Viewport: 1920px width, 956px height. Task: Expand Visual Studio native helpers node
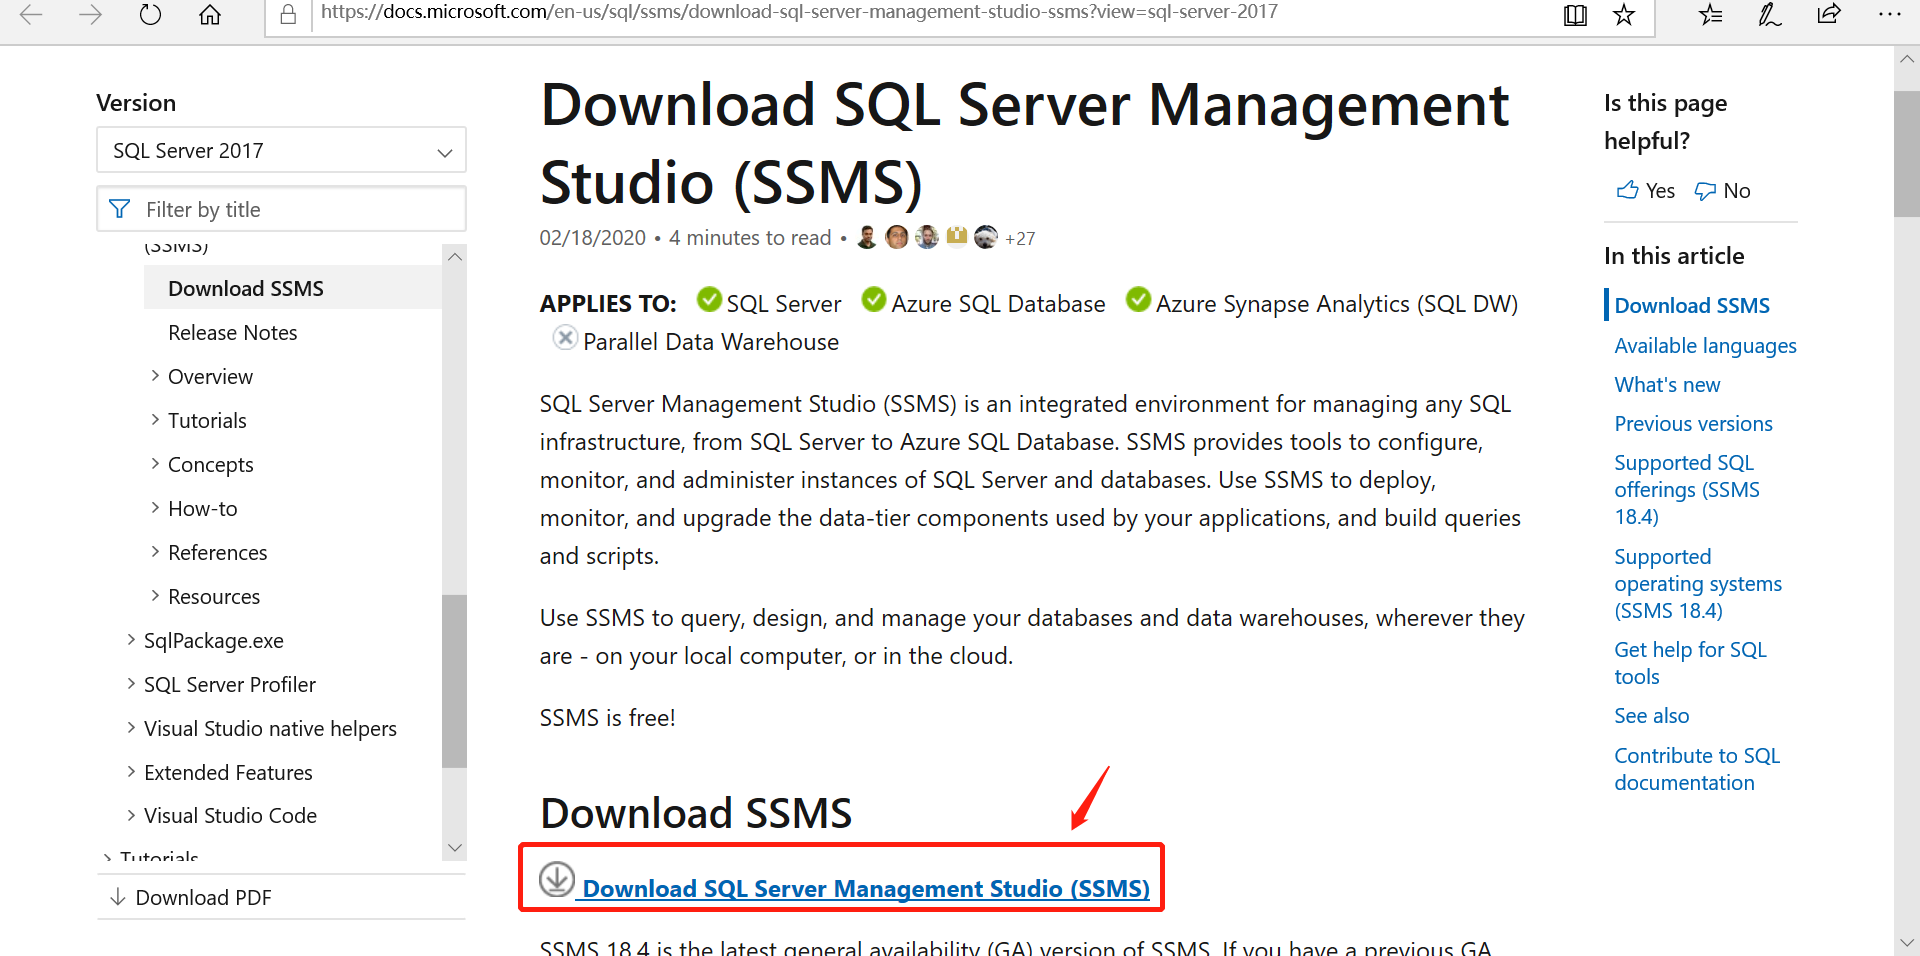[131, 728]
